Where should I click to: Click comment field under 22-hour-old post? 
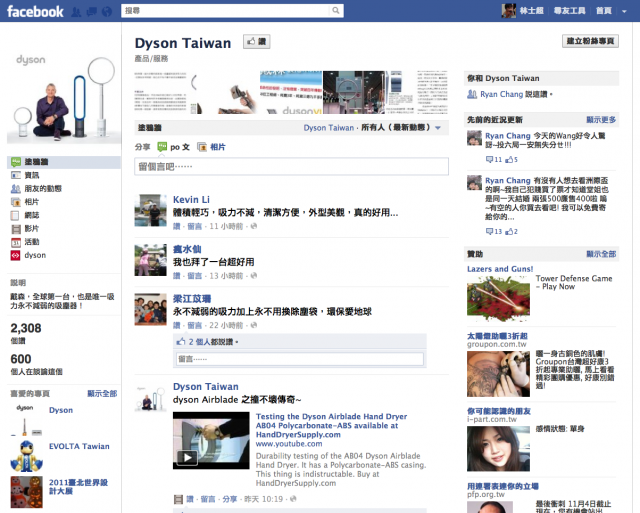coord(300,359)
